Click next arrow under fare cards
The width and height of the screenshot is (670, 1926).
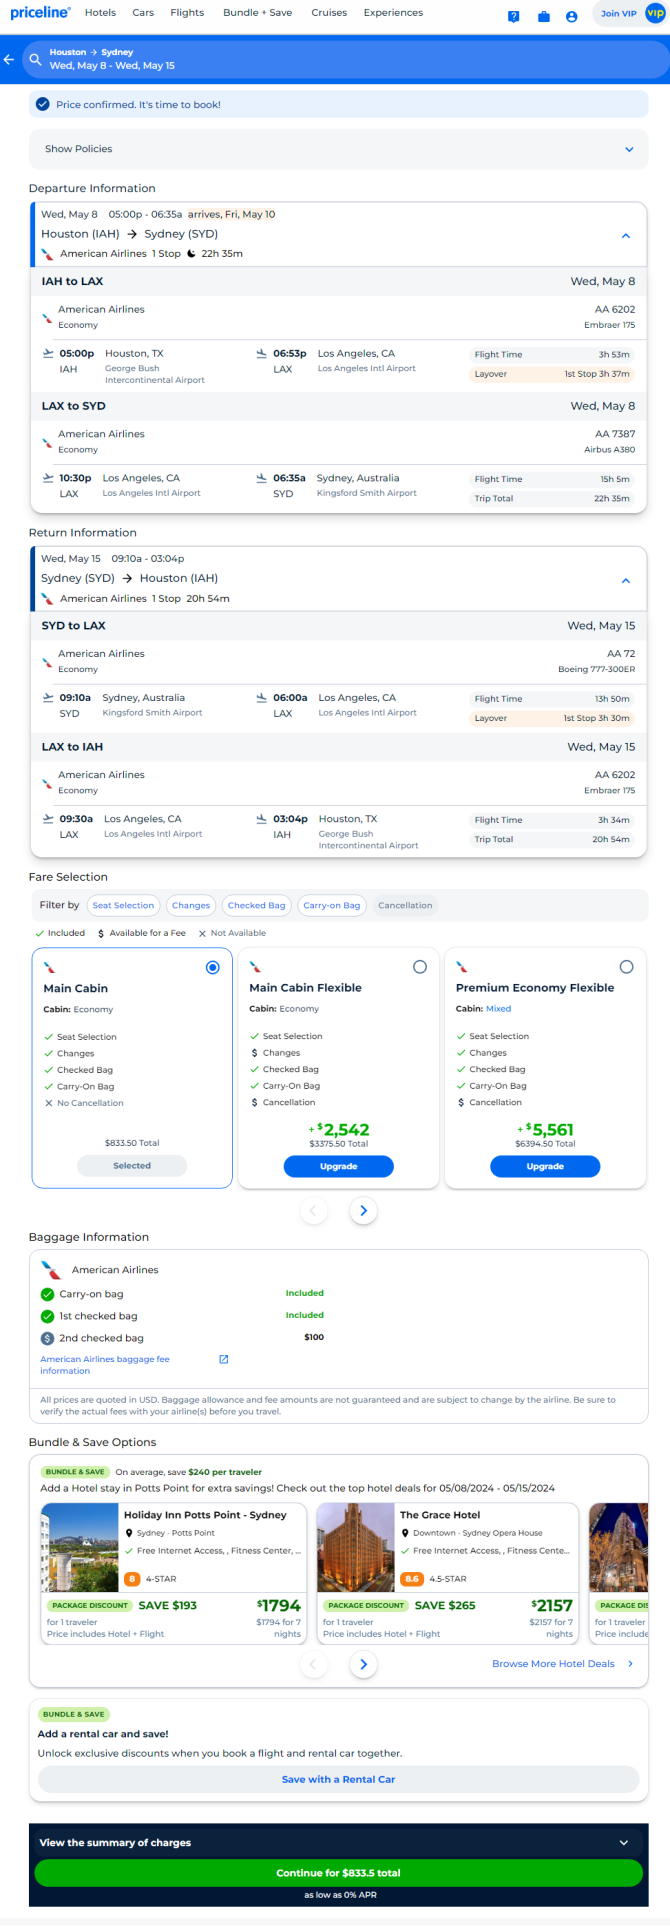pos(364,1211)
